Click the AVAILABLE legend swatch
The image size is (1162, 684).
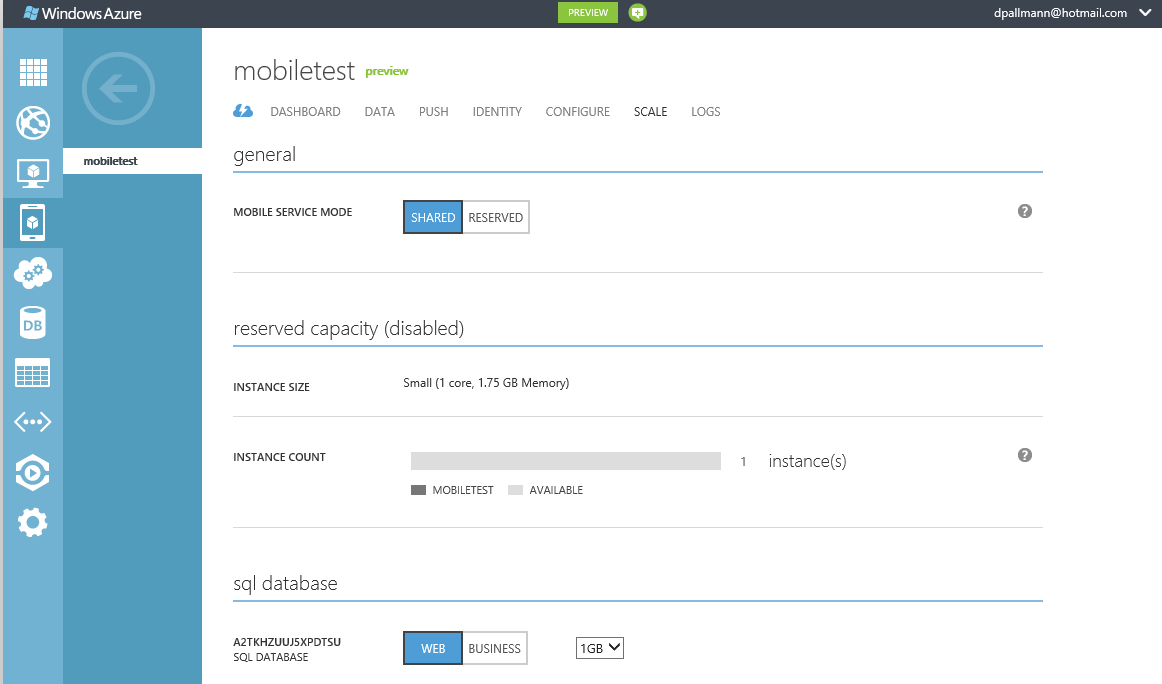click(x=515, y=490)
